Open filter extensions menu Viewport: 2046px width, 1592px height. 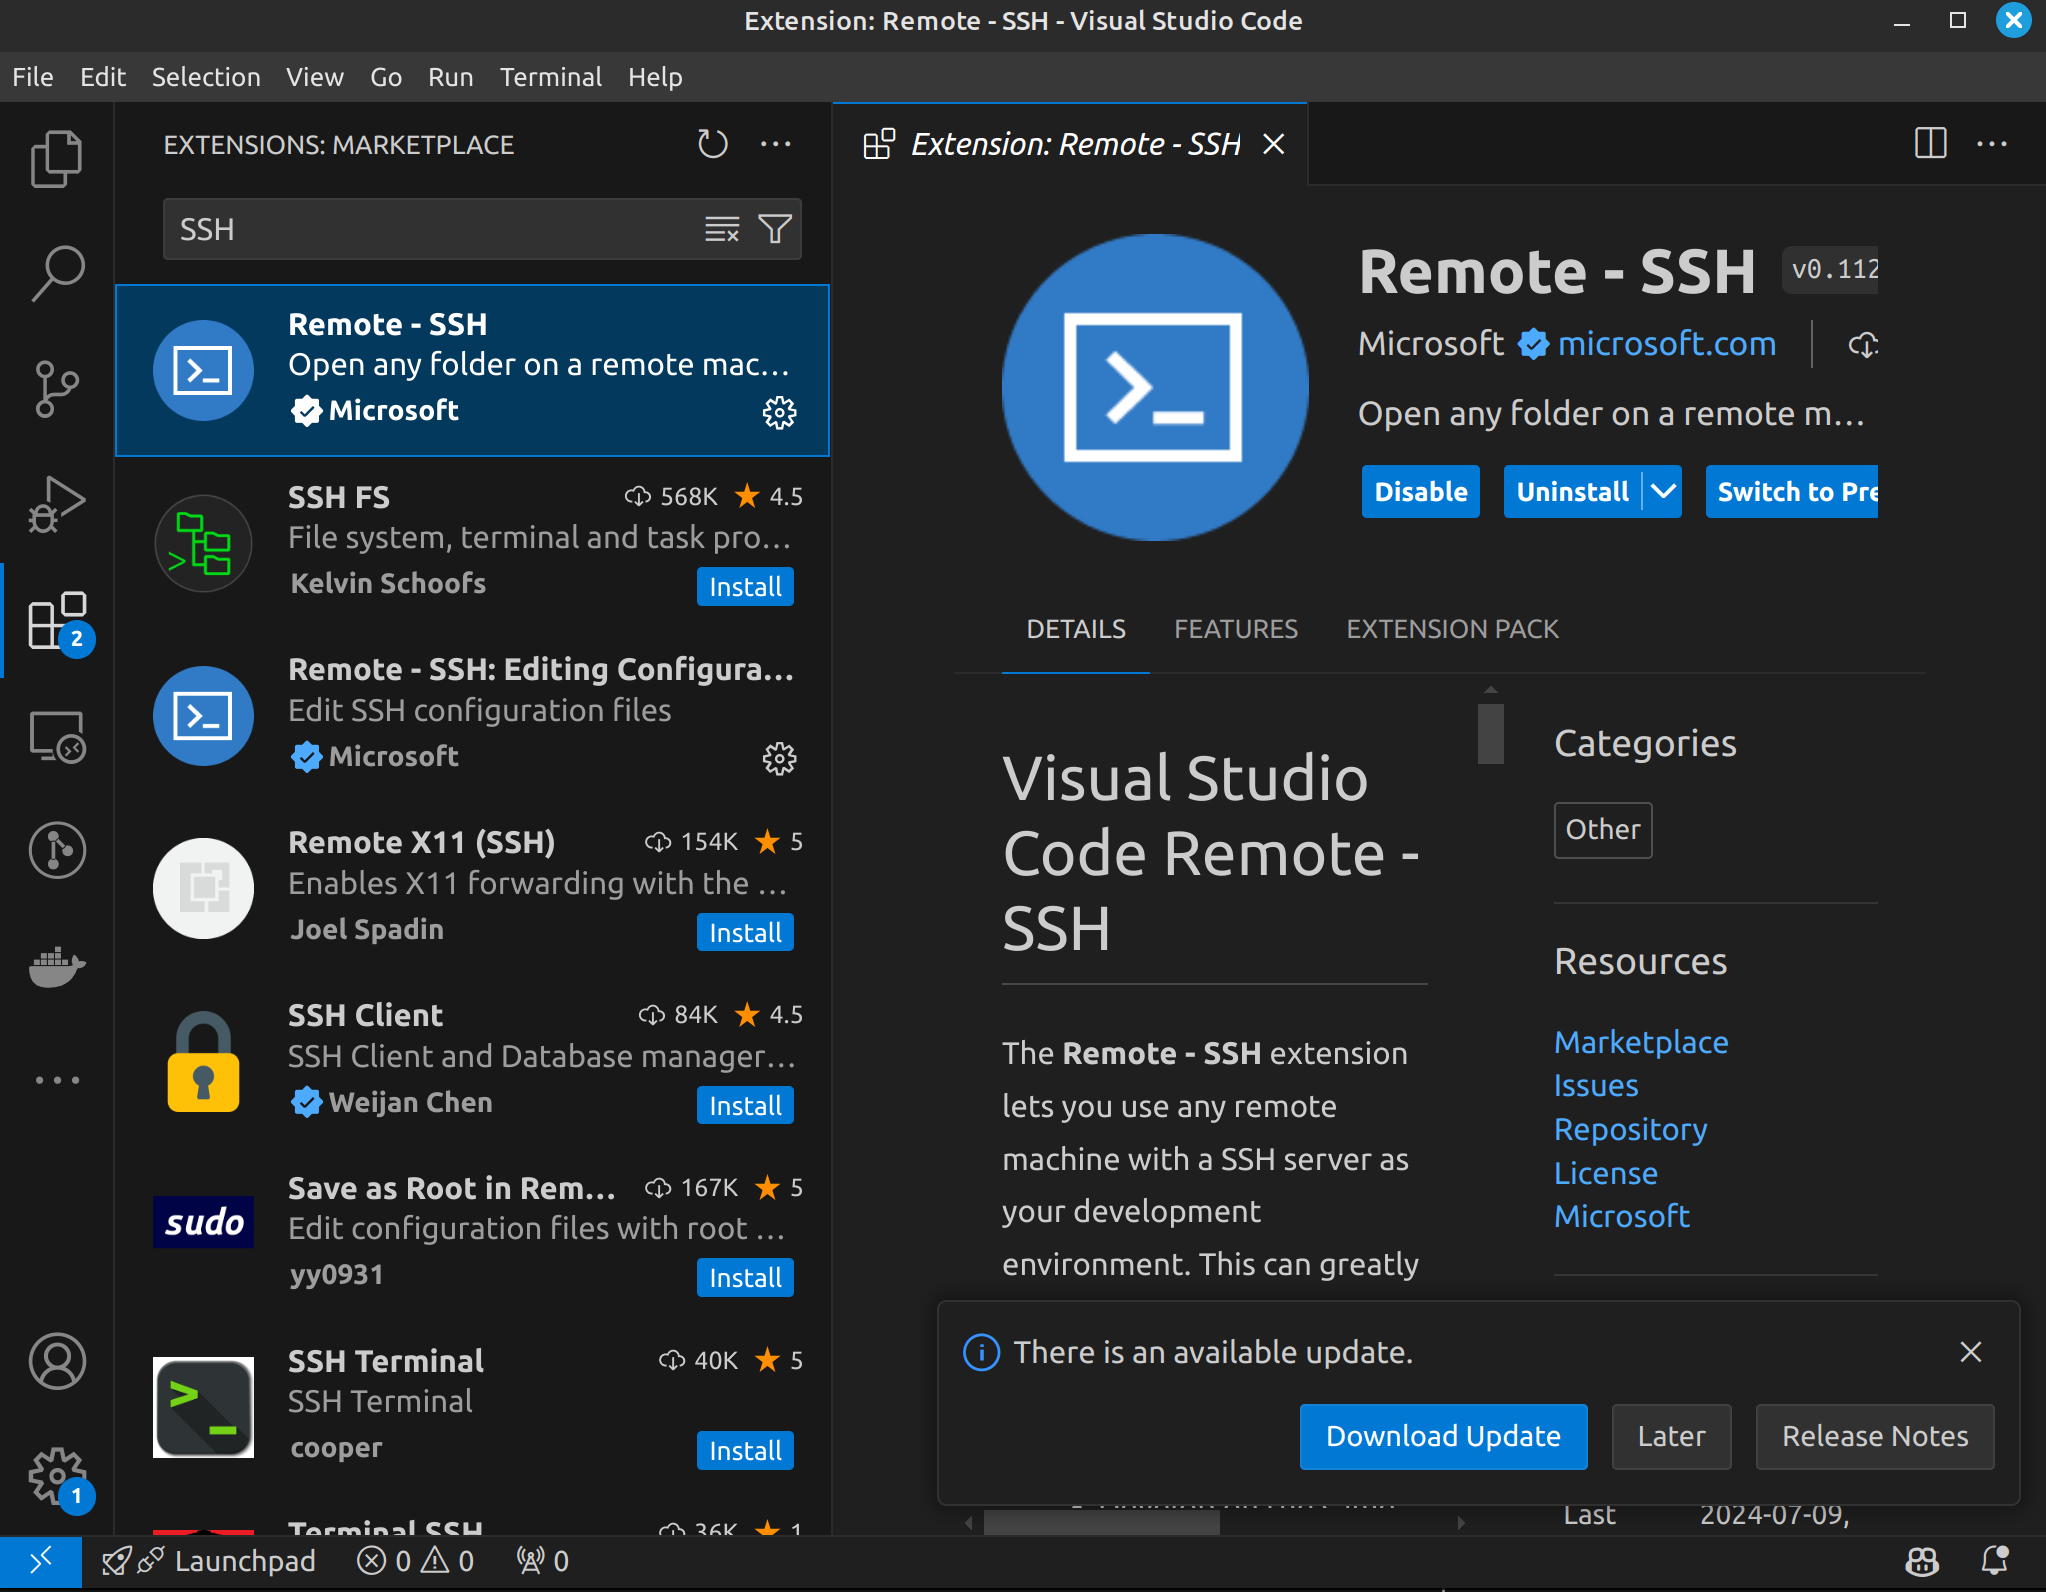[x=775, y=229]
